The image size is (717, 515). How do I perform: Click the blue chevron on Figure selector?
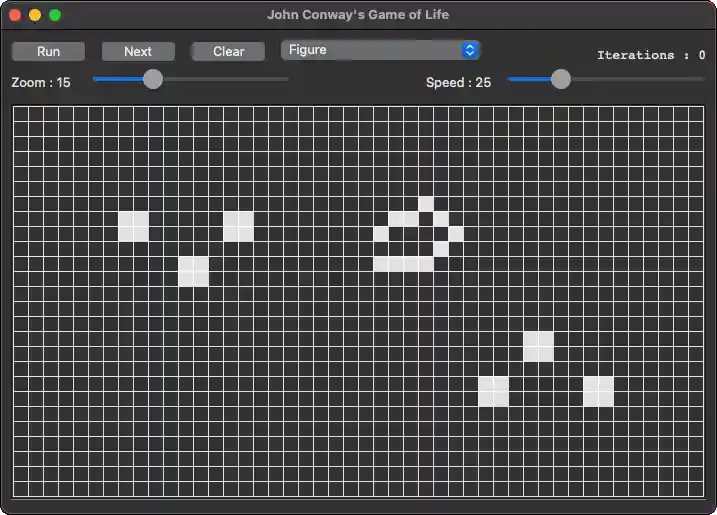point(470,50)
